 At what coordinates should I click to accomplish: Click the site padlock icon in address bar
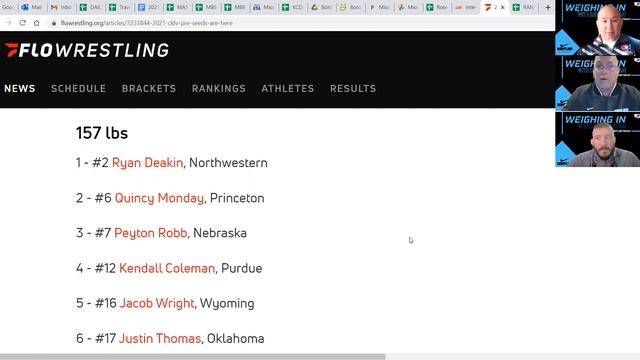pyautogui.click(x=53, y=23)
